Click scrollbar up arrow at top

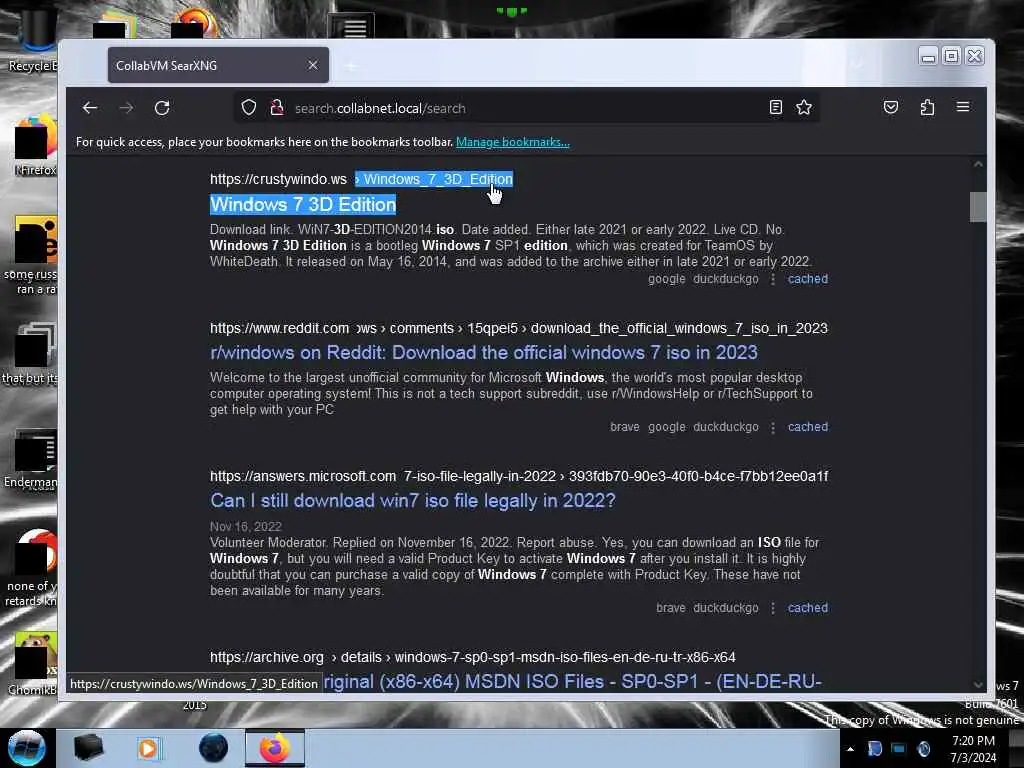(x=978, y=165)
